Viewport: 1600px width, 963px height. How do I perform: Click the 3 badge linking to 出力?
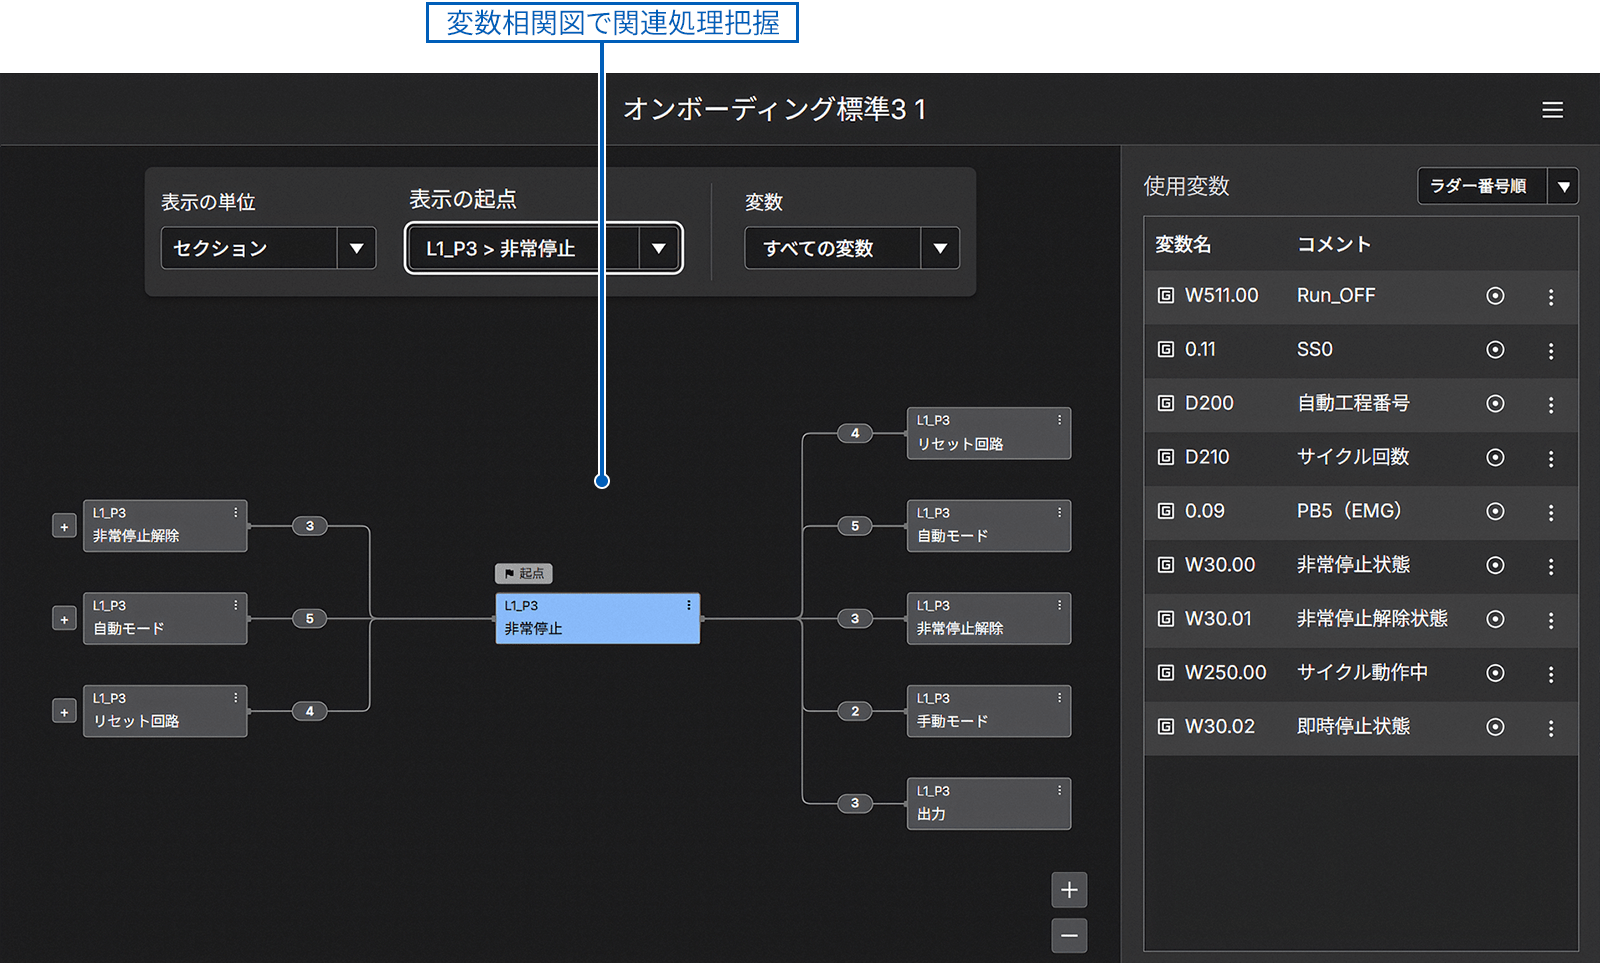855,804
